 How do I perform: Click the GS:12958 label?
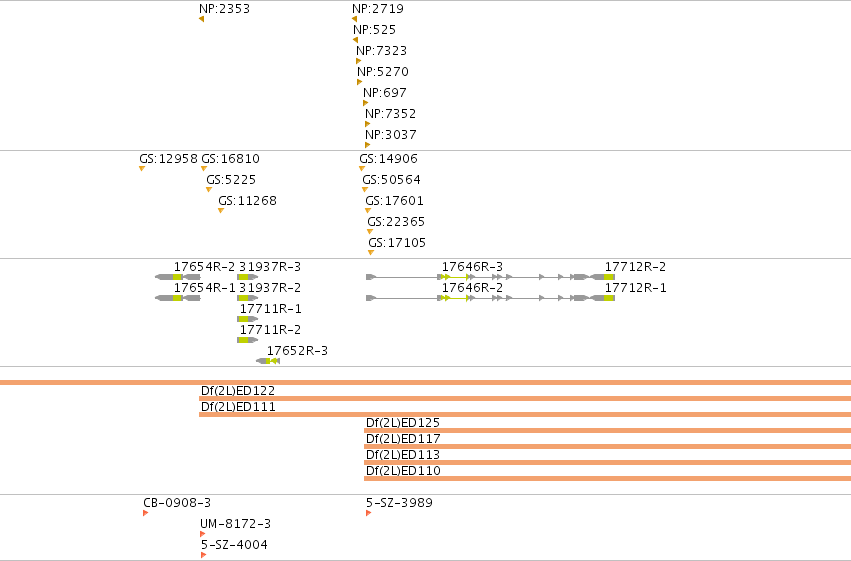168,159
